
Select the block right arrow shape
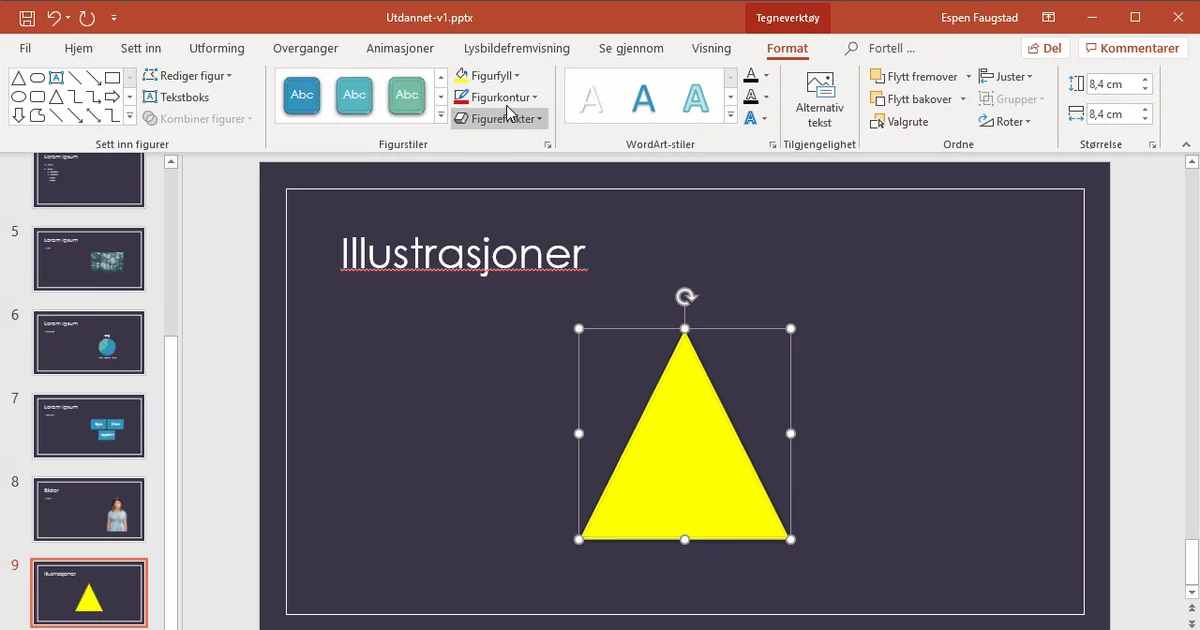112,96
